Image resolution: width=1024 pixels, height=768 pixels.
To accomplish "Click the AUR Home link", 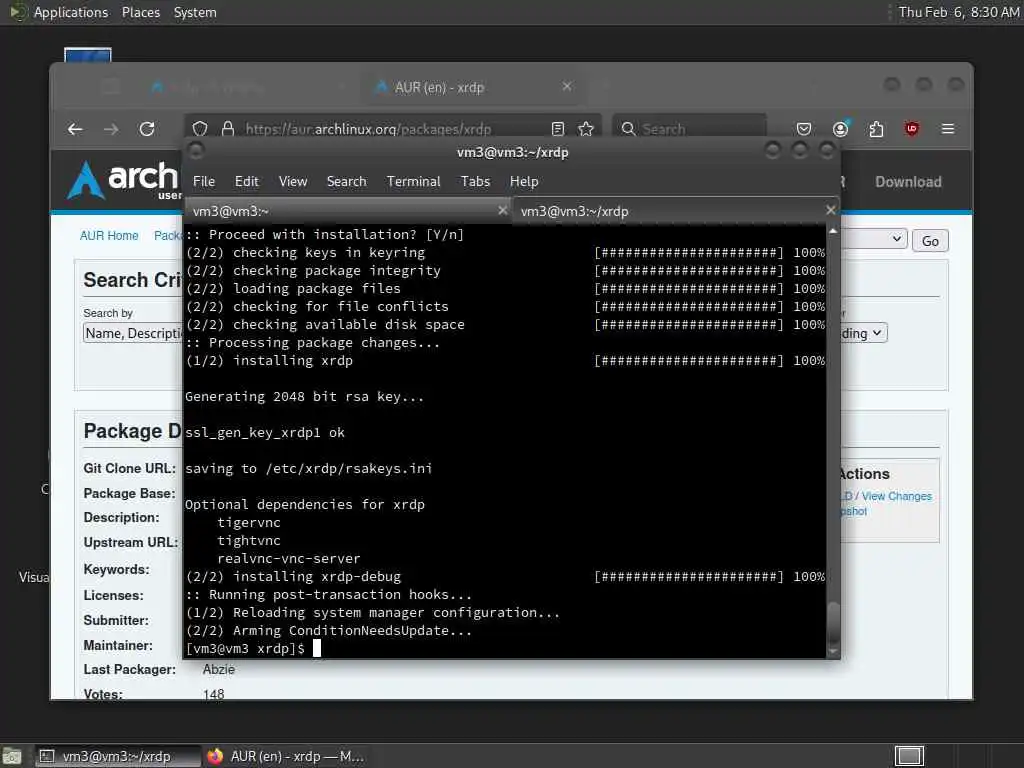I will point(109,236).
